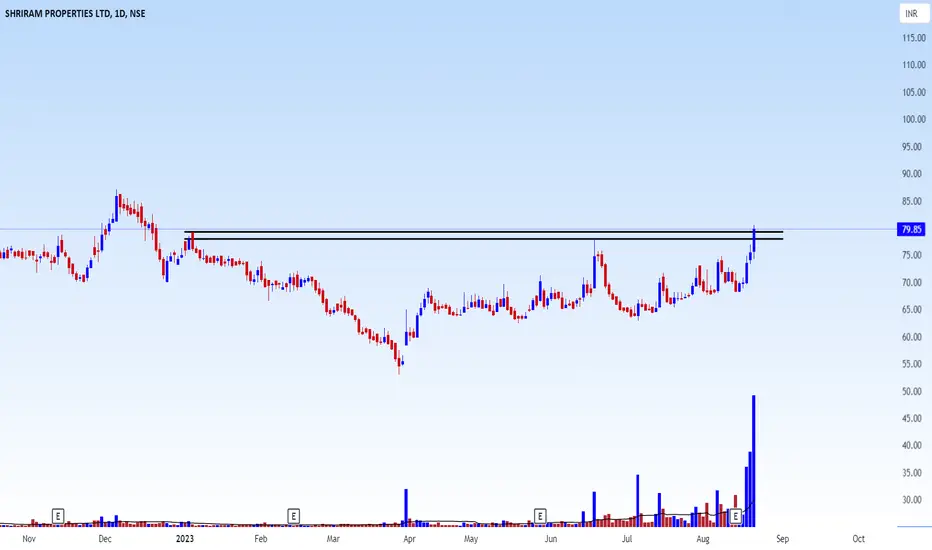Open the earnings marker before June

point(540,516)
